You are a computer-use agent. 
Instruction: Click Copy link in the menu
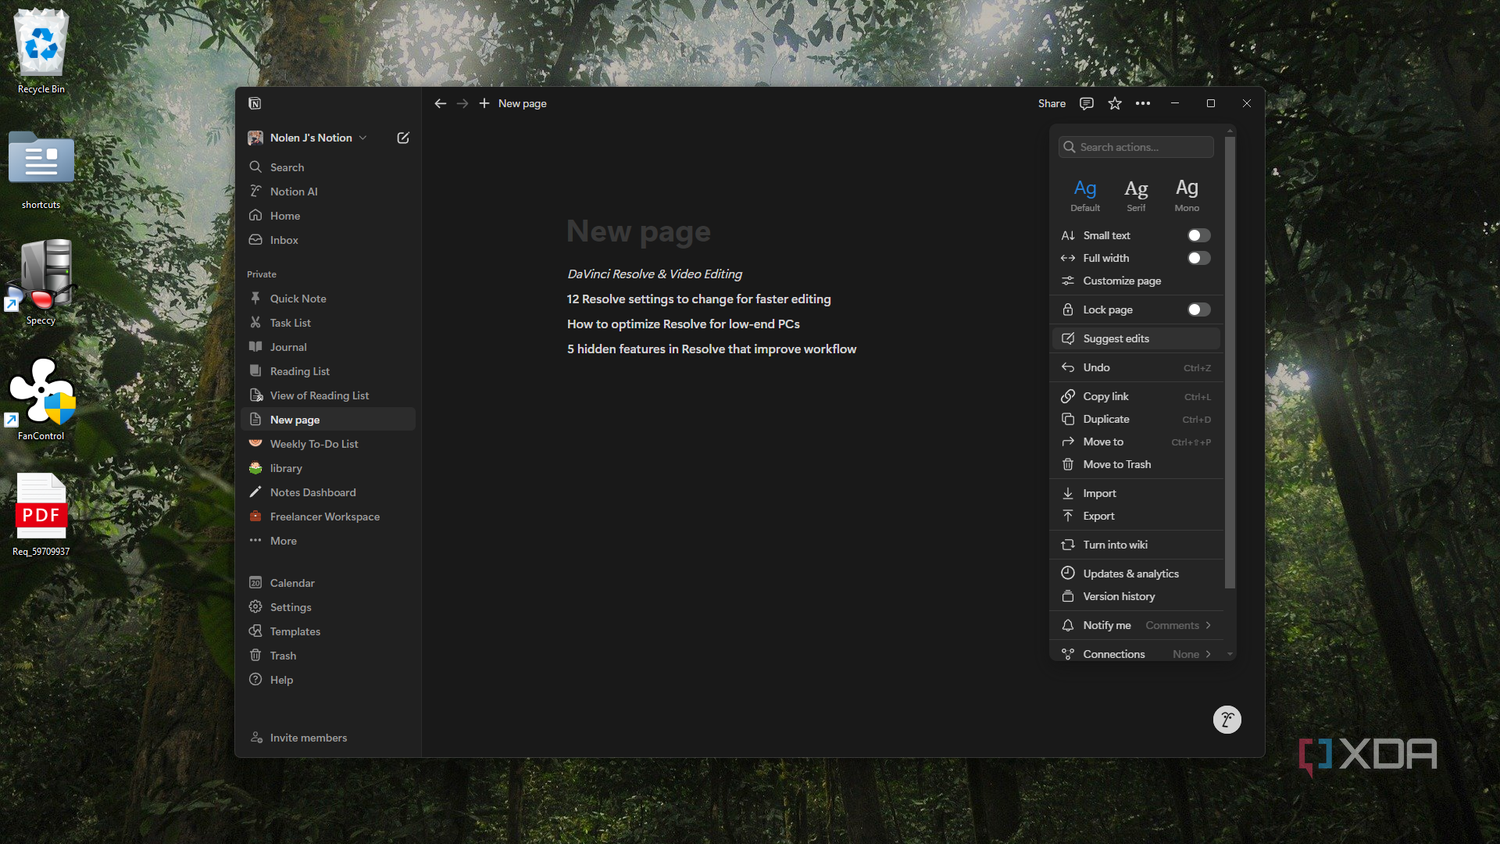click(1138, 396)
